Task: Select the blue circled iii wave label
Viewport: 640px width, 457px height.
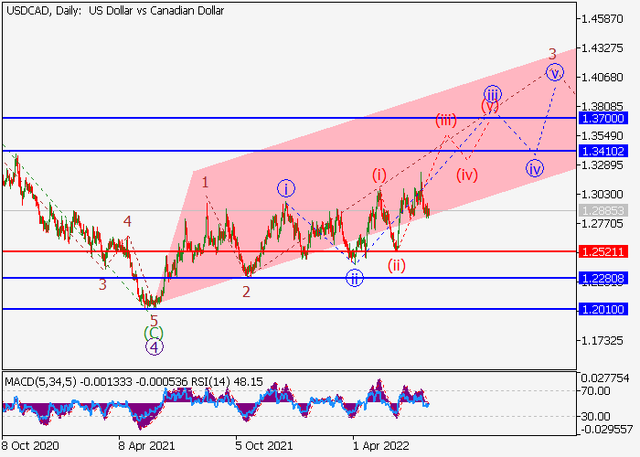Action: point(493,95)
